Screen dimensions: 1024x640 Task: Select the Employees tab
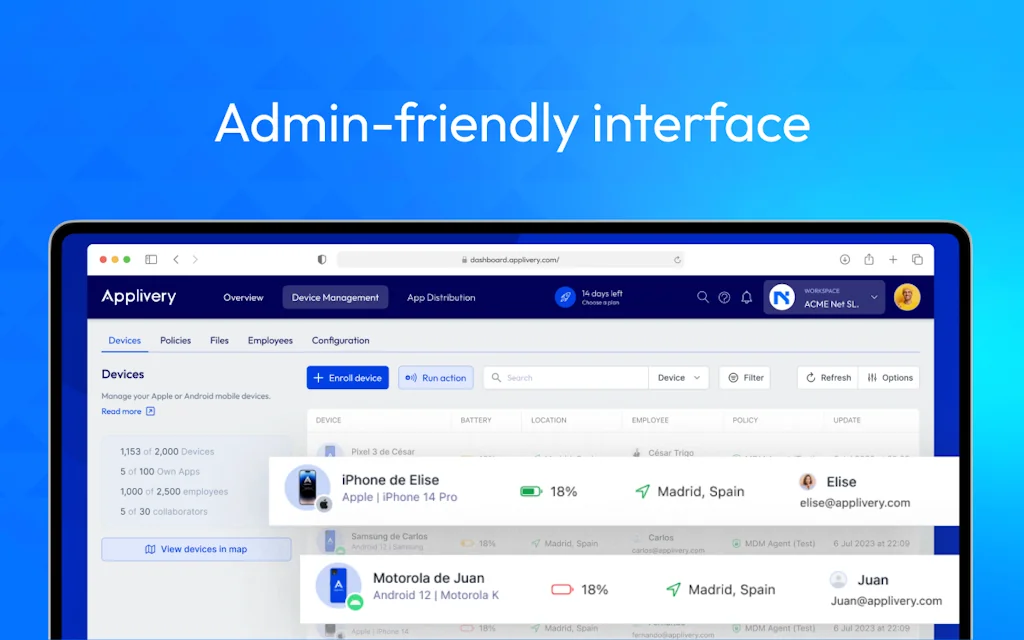(x=270, y=340)
